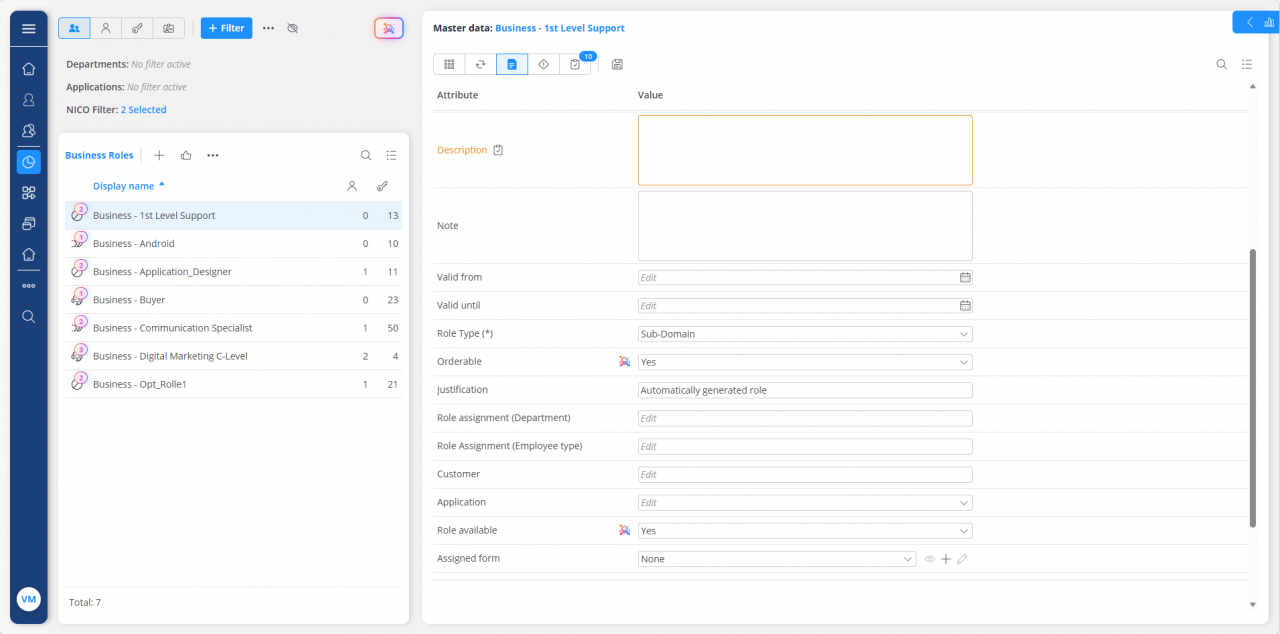Search within the Business Roles list
Viewport: 1280px width, 634px height.
click(x=366, y=155)
